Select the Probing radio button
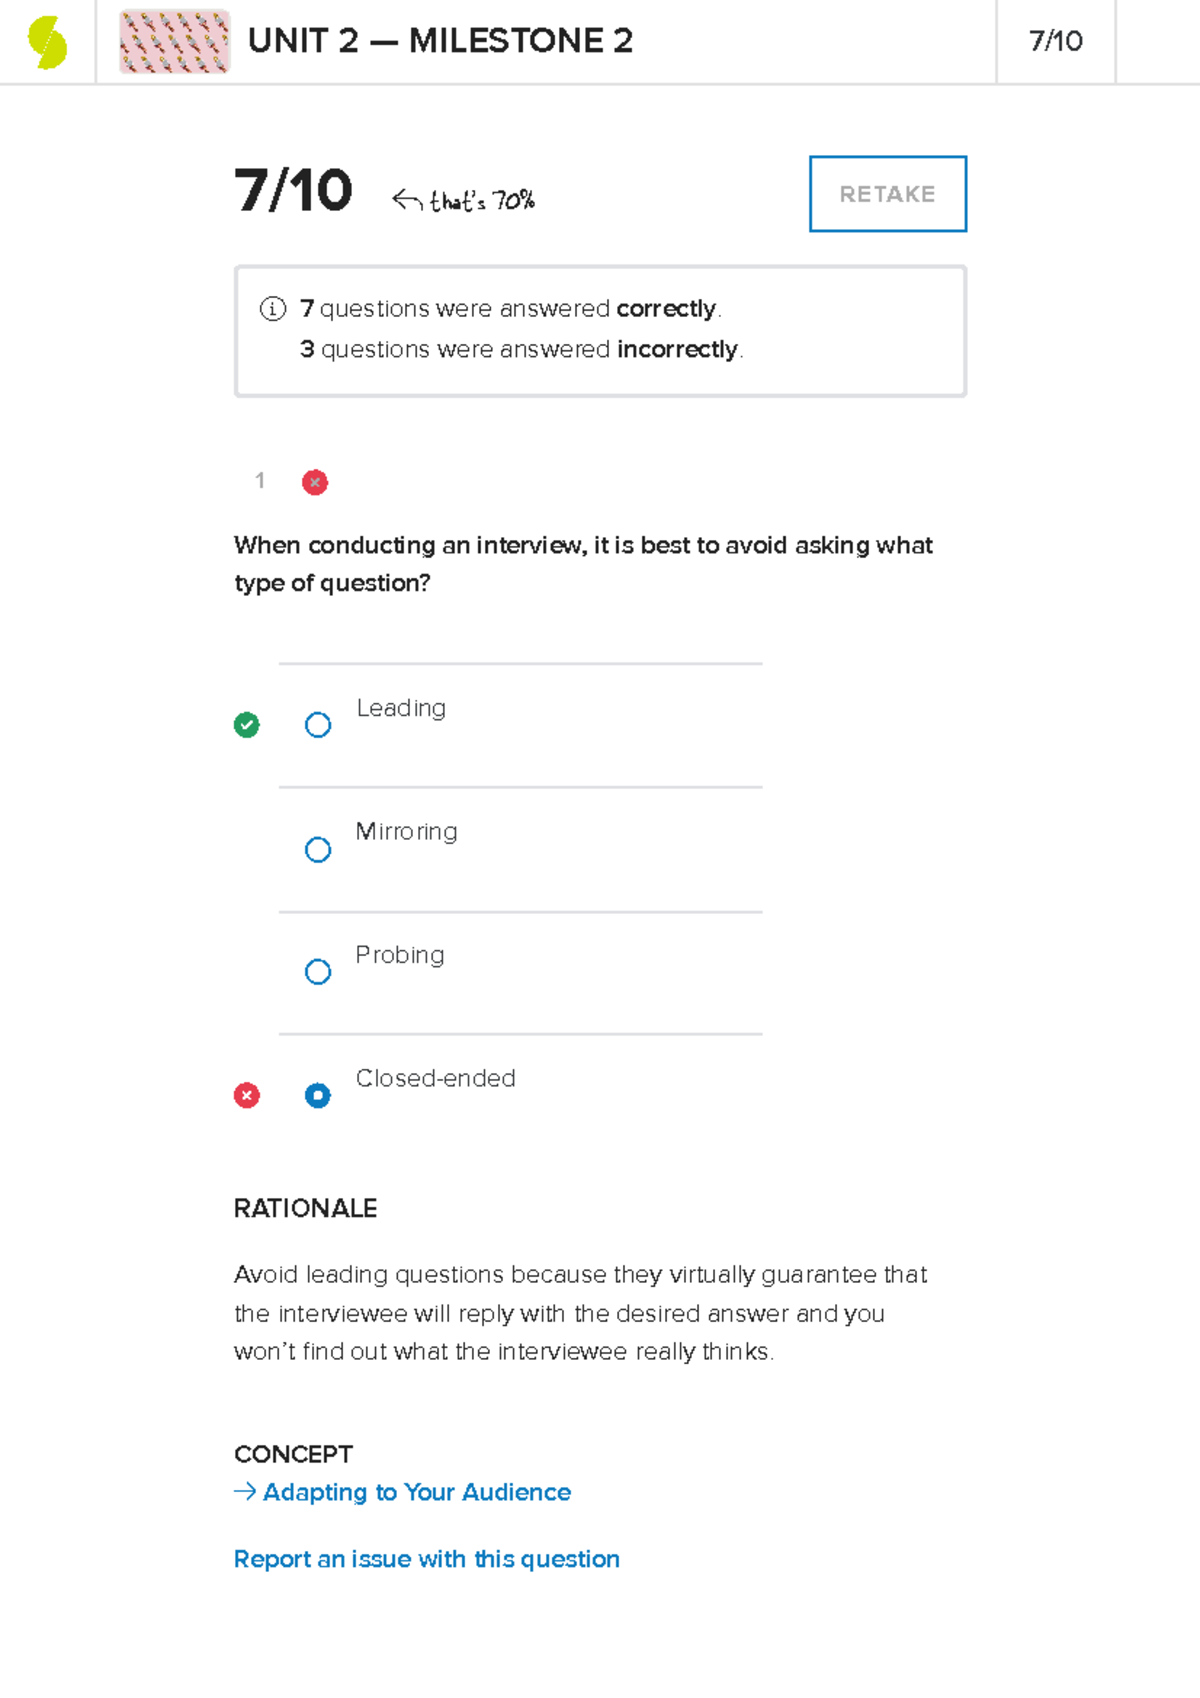This screenshot has width=1200, height=1698. pyautogui.click(x=317, y=971)
